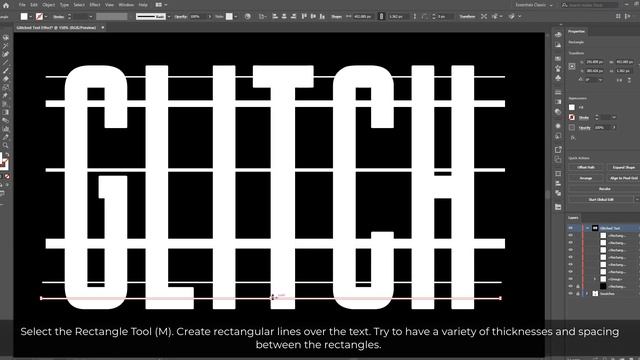This screenshot has width=640, height=360.
Task: Open the Color Guide panel icon in the dock
Action: pyautogui.click(x=558, y=45)
